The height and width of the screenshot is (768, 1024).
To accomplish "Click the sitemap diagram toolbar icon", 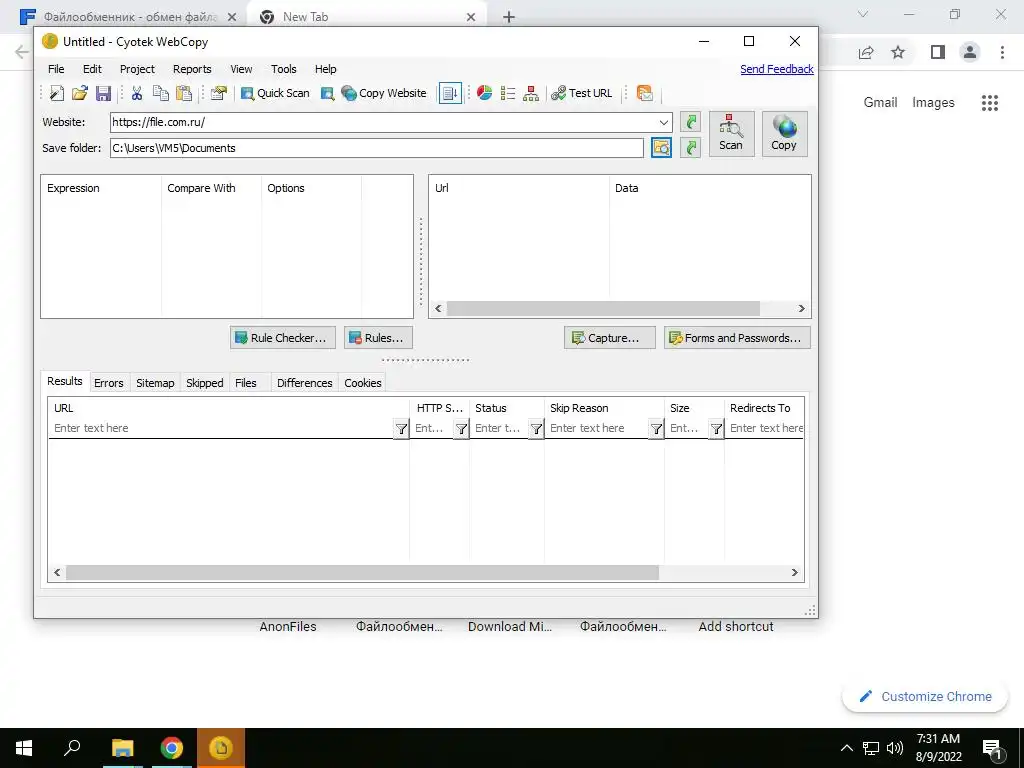I will [531, 93].
